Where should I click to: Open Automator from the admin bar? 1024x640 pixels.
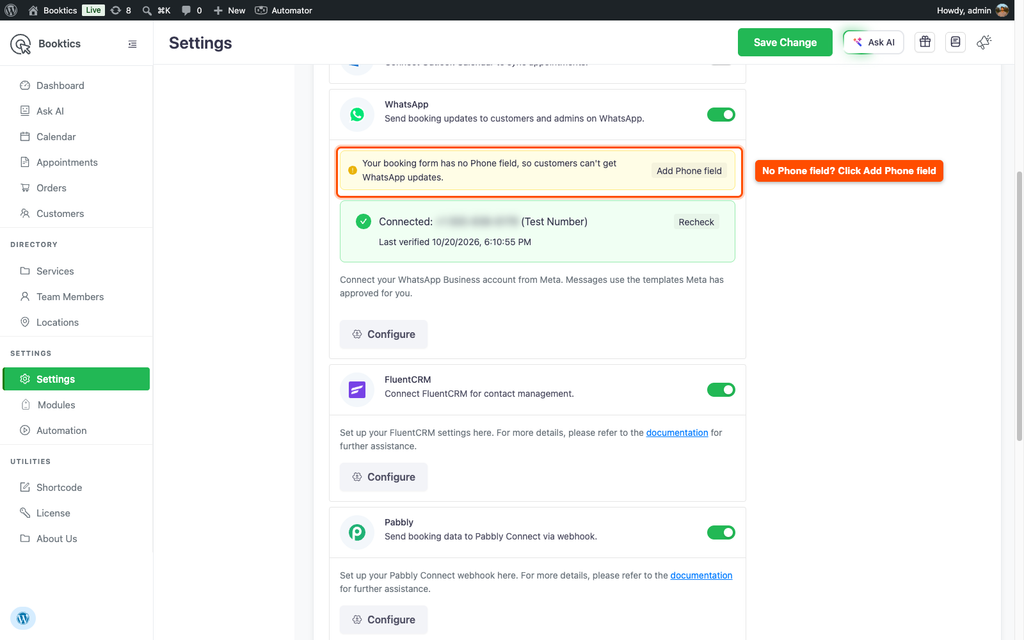[x=283, y=10]
